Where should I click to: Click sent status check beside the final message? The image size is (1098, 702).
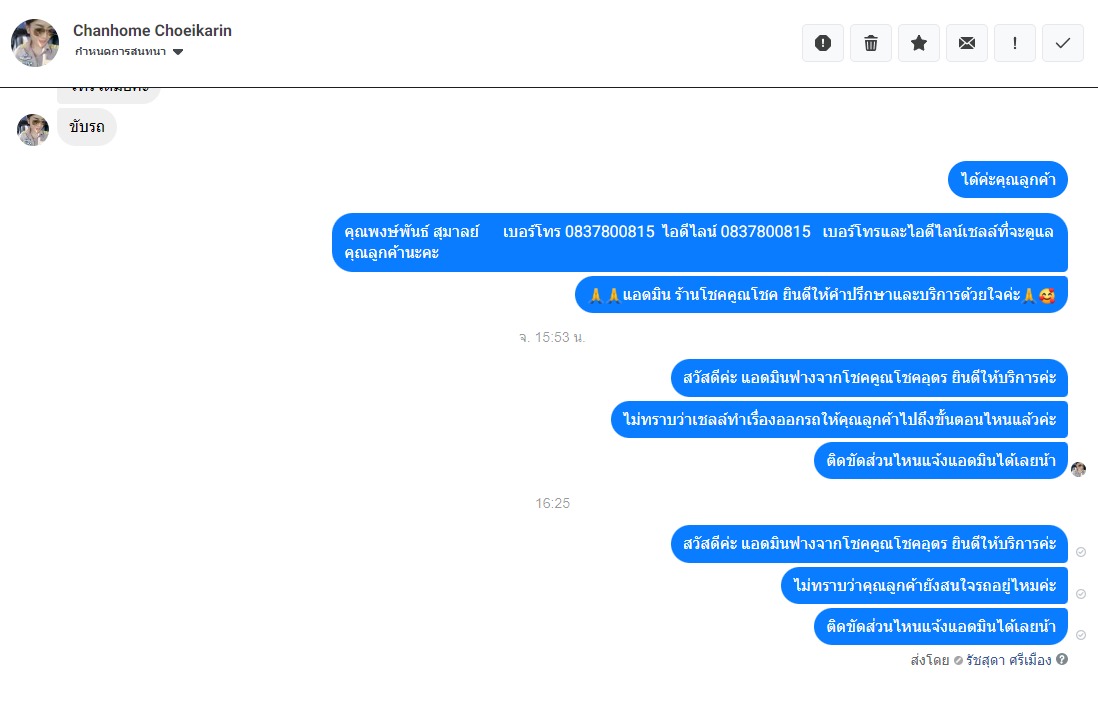coord(1081,635)
